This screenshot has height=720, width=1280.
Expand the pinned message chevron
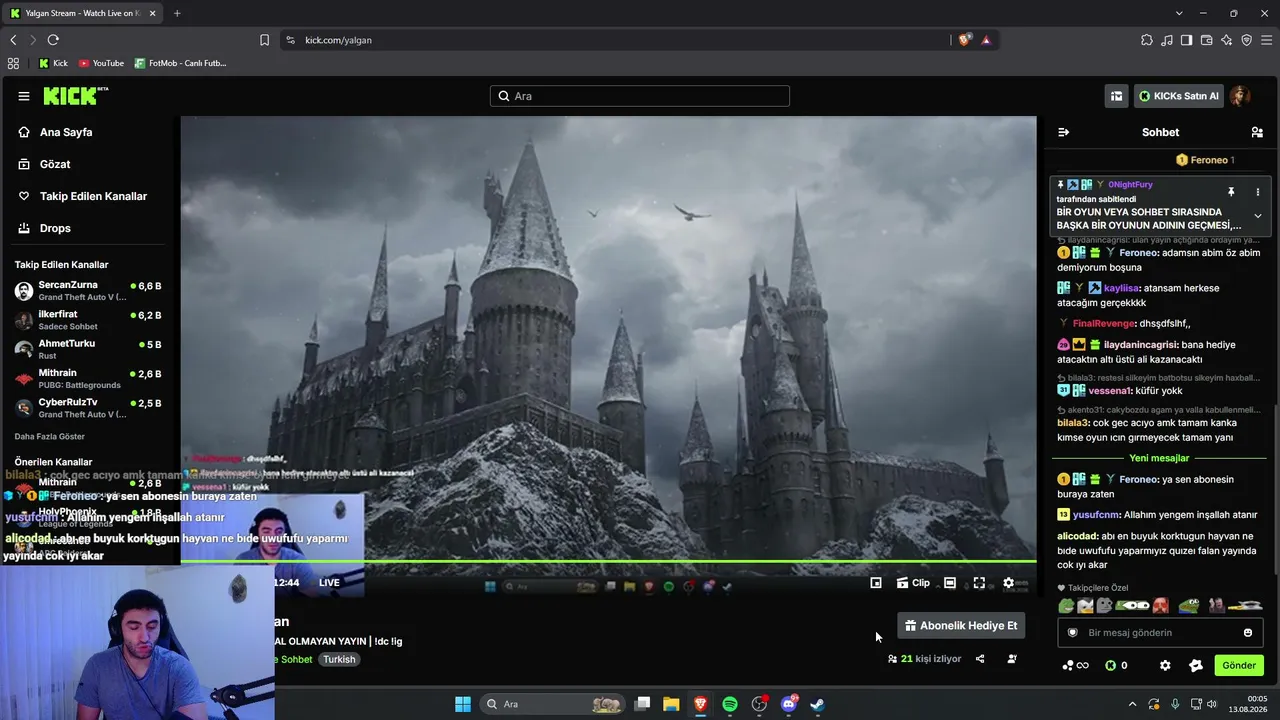pos(1258,216)
